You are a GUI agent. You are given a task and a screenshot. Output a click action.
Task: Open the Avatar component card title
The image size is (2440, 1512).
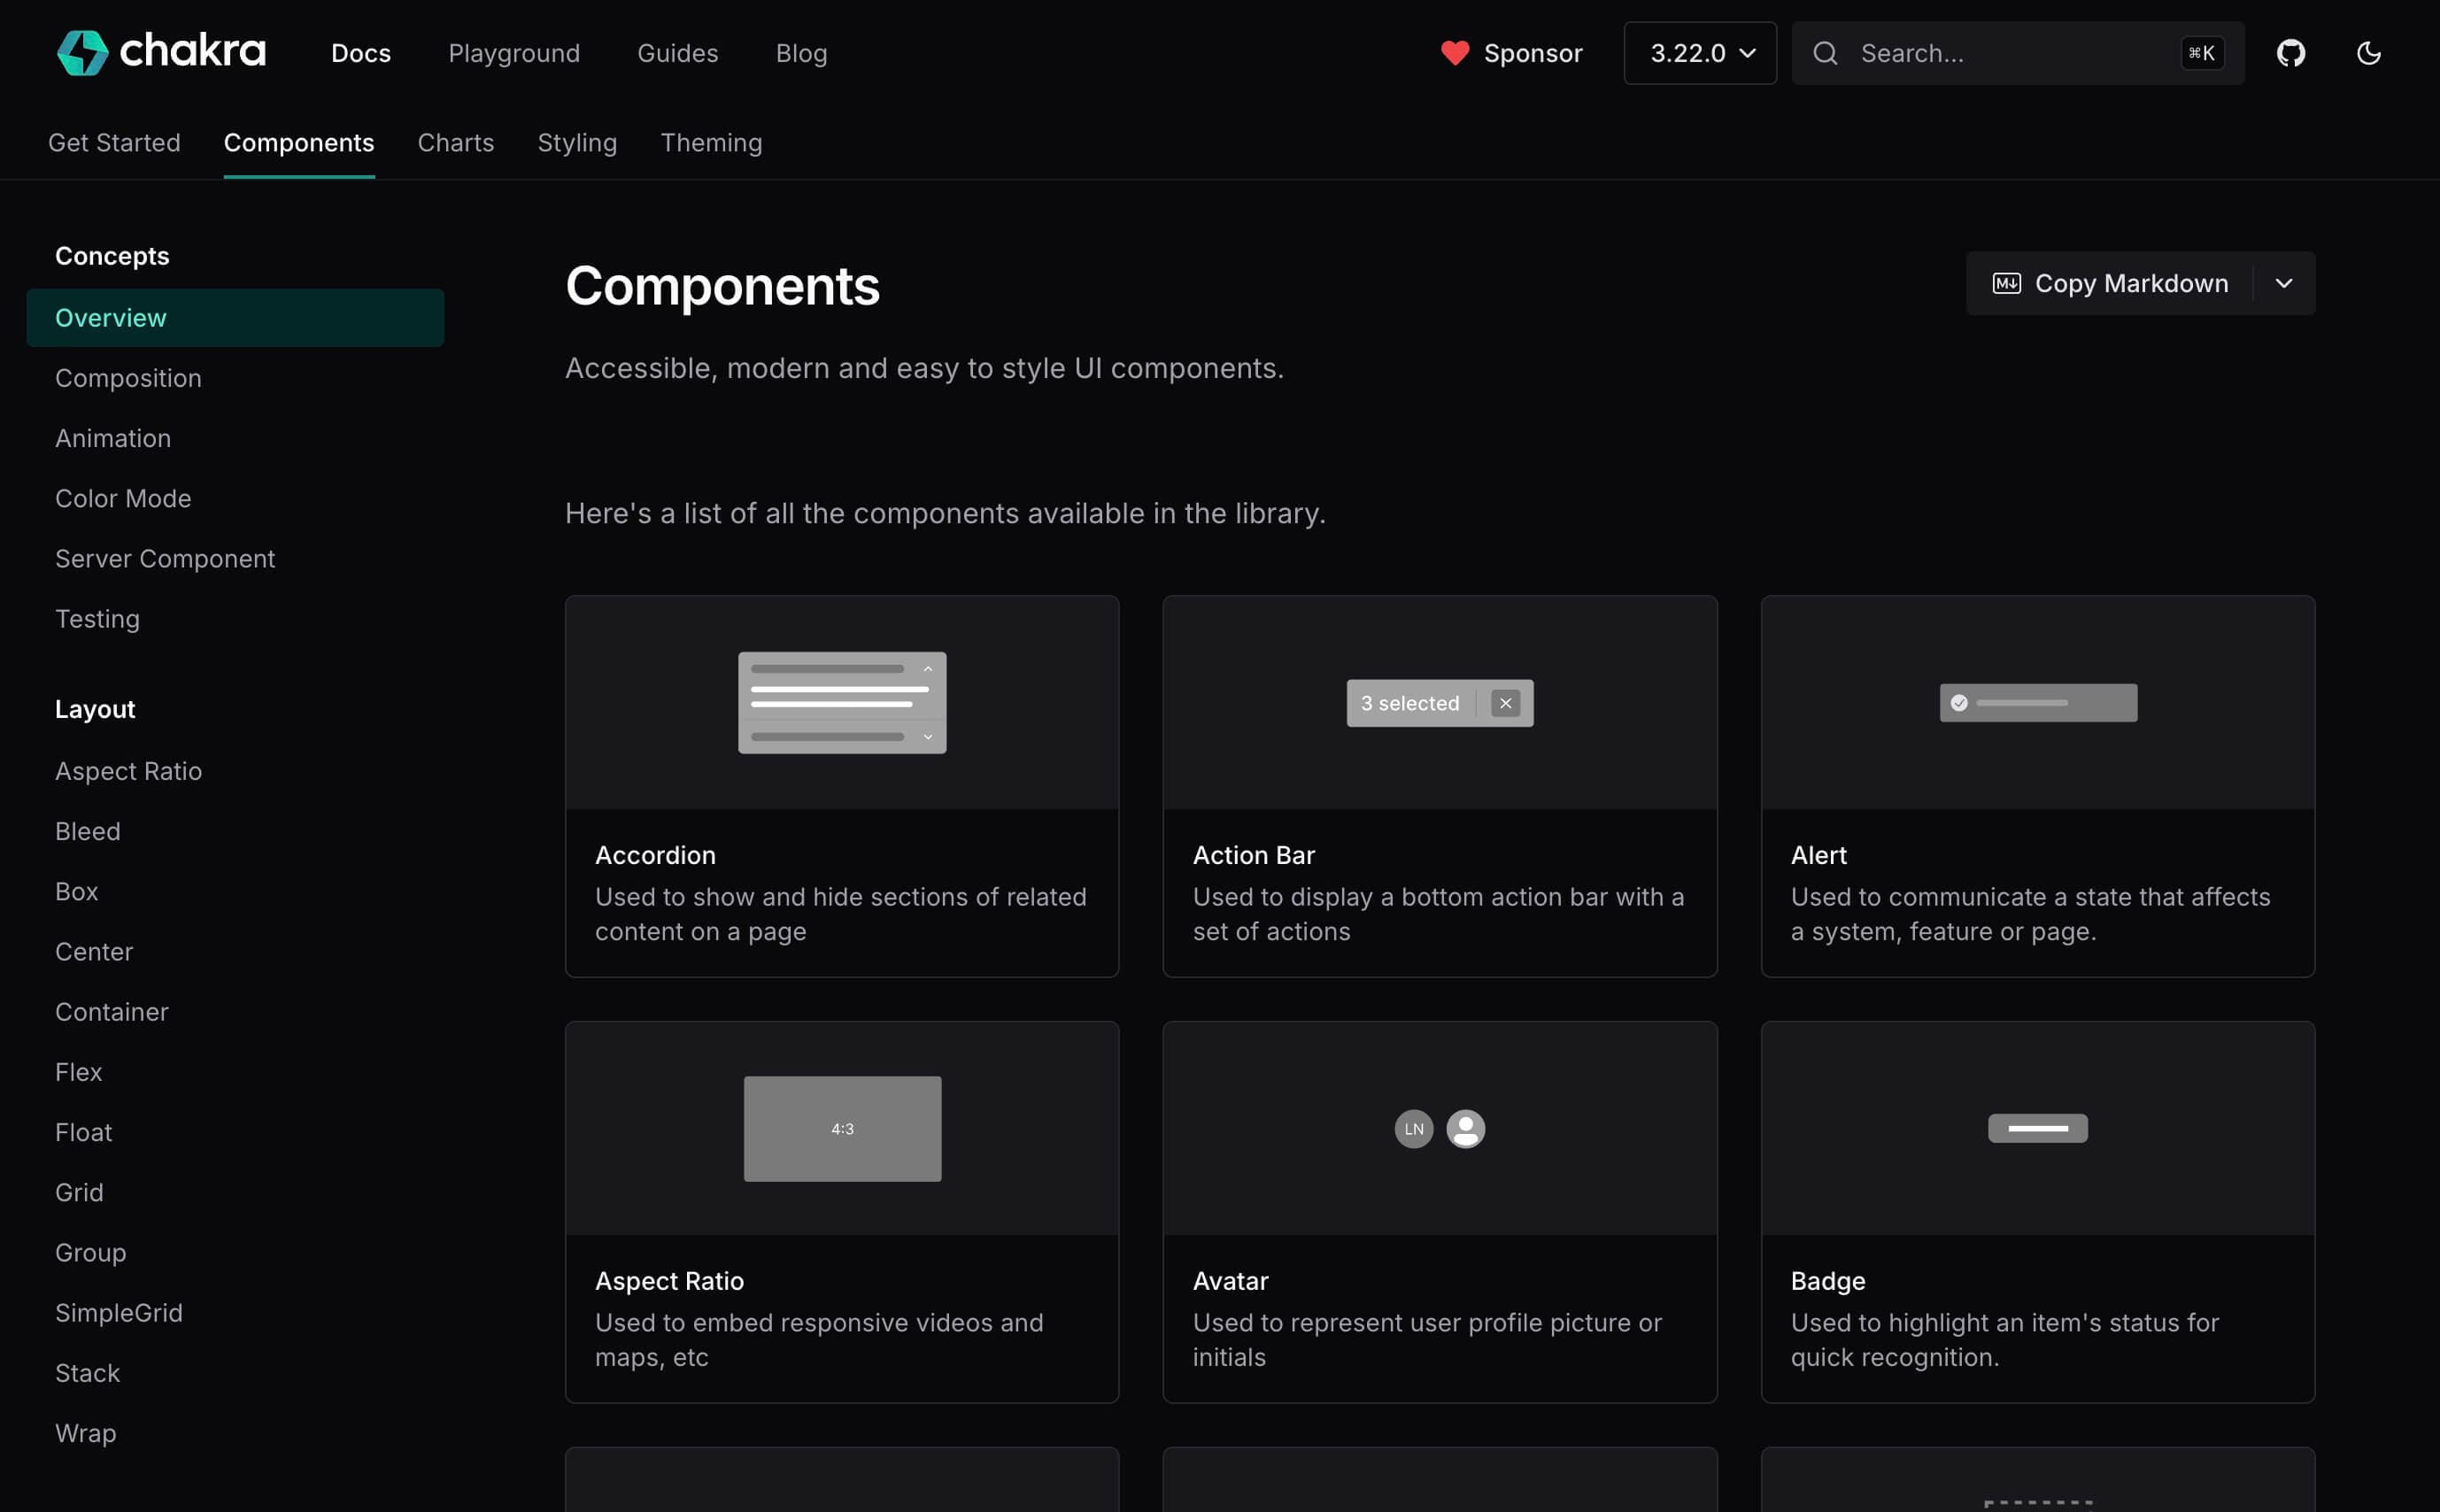(1230, 1281)
